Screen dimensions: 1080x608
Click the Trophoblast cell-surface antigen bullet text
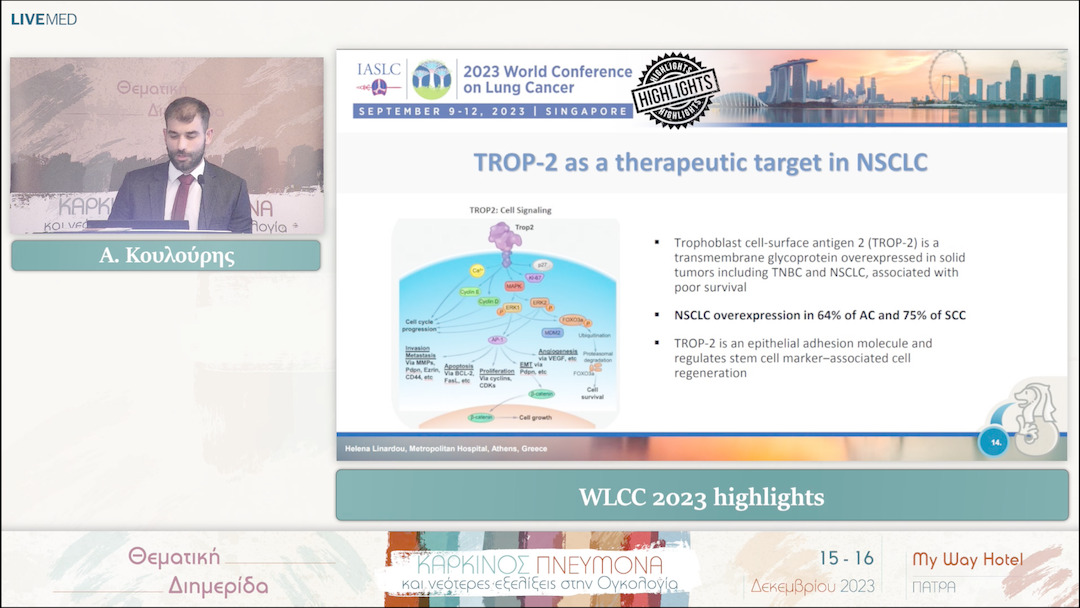point(818,265)
